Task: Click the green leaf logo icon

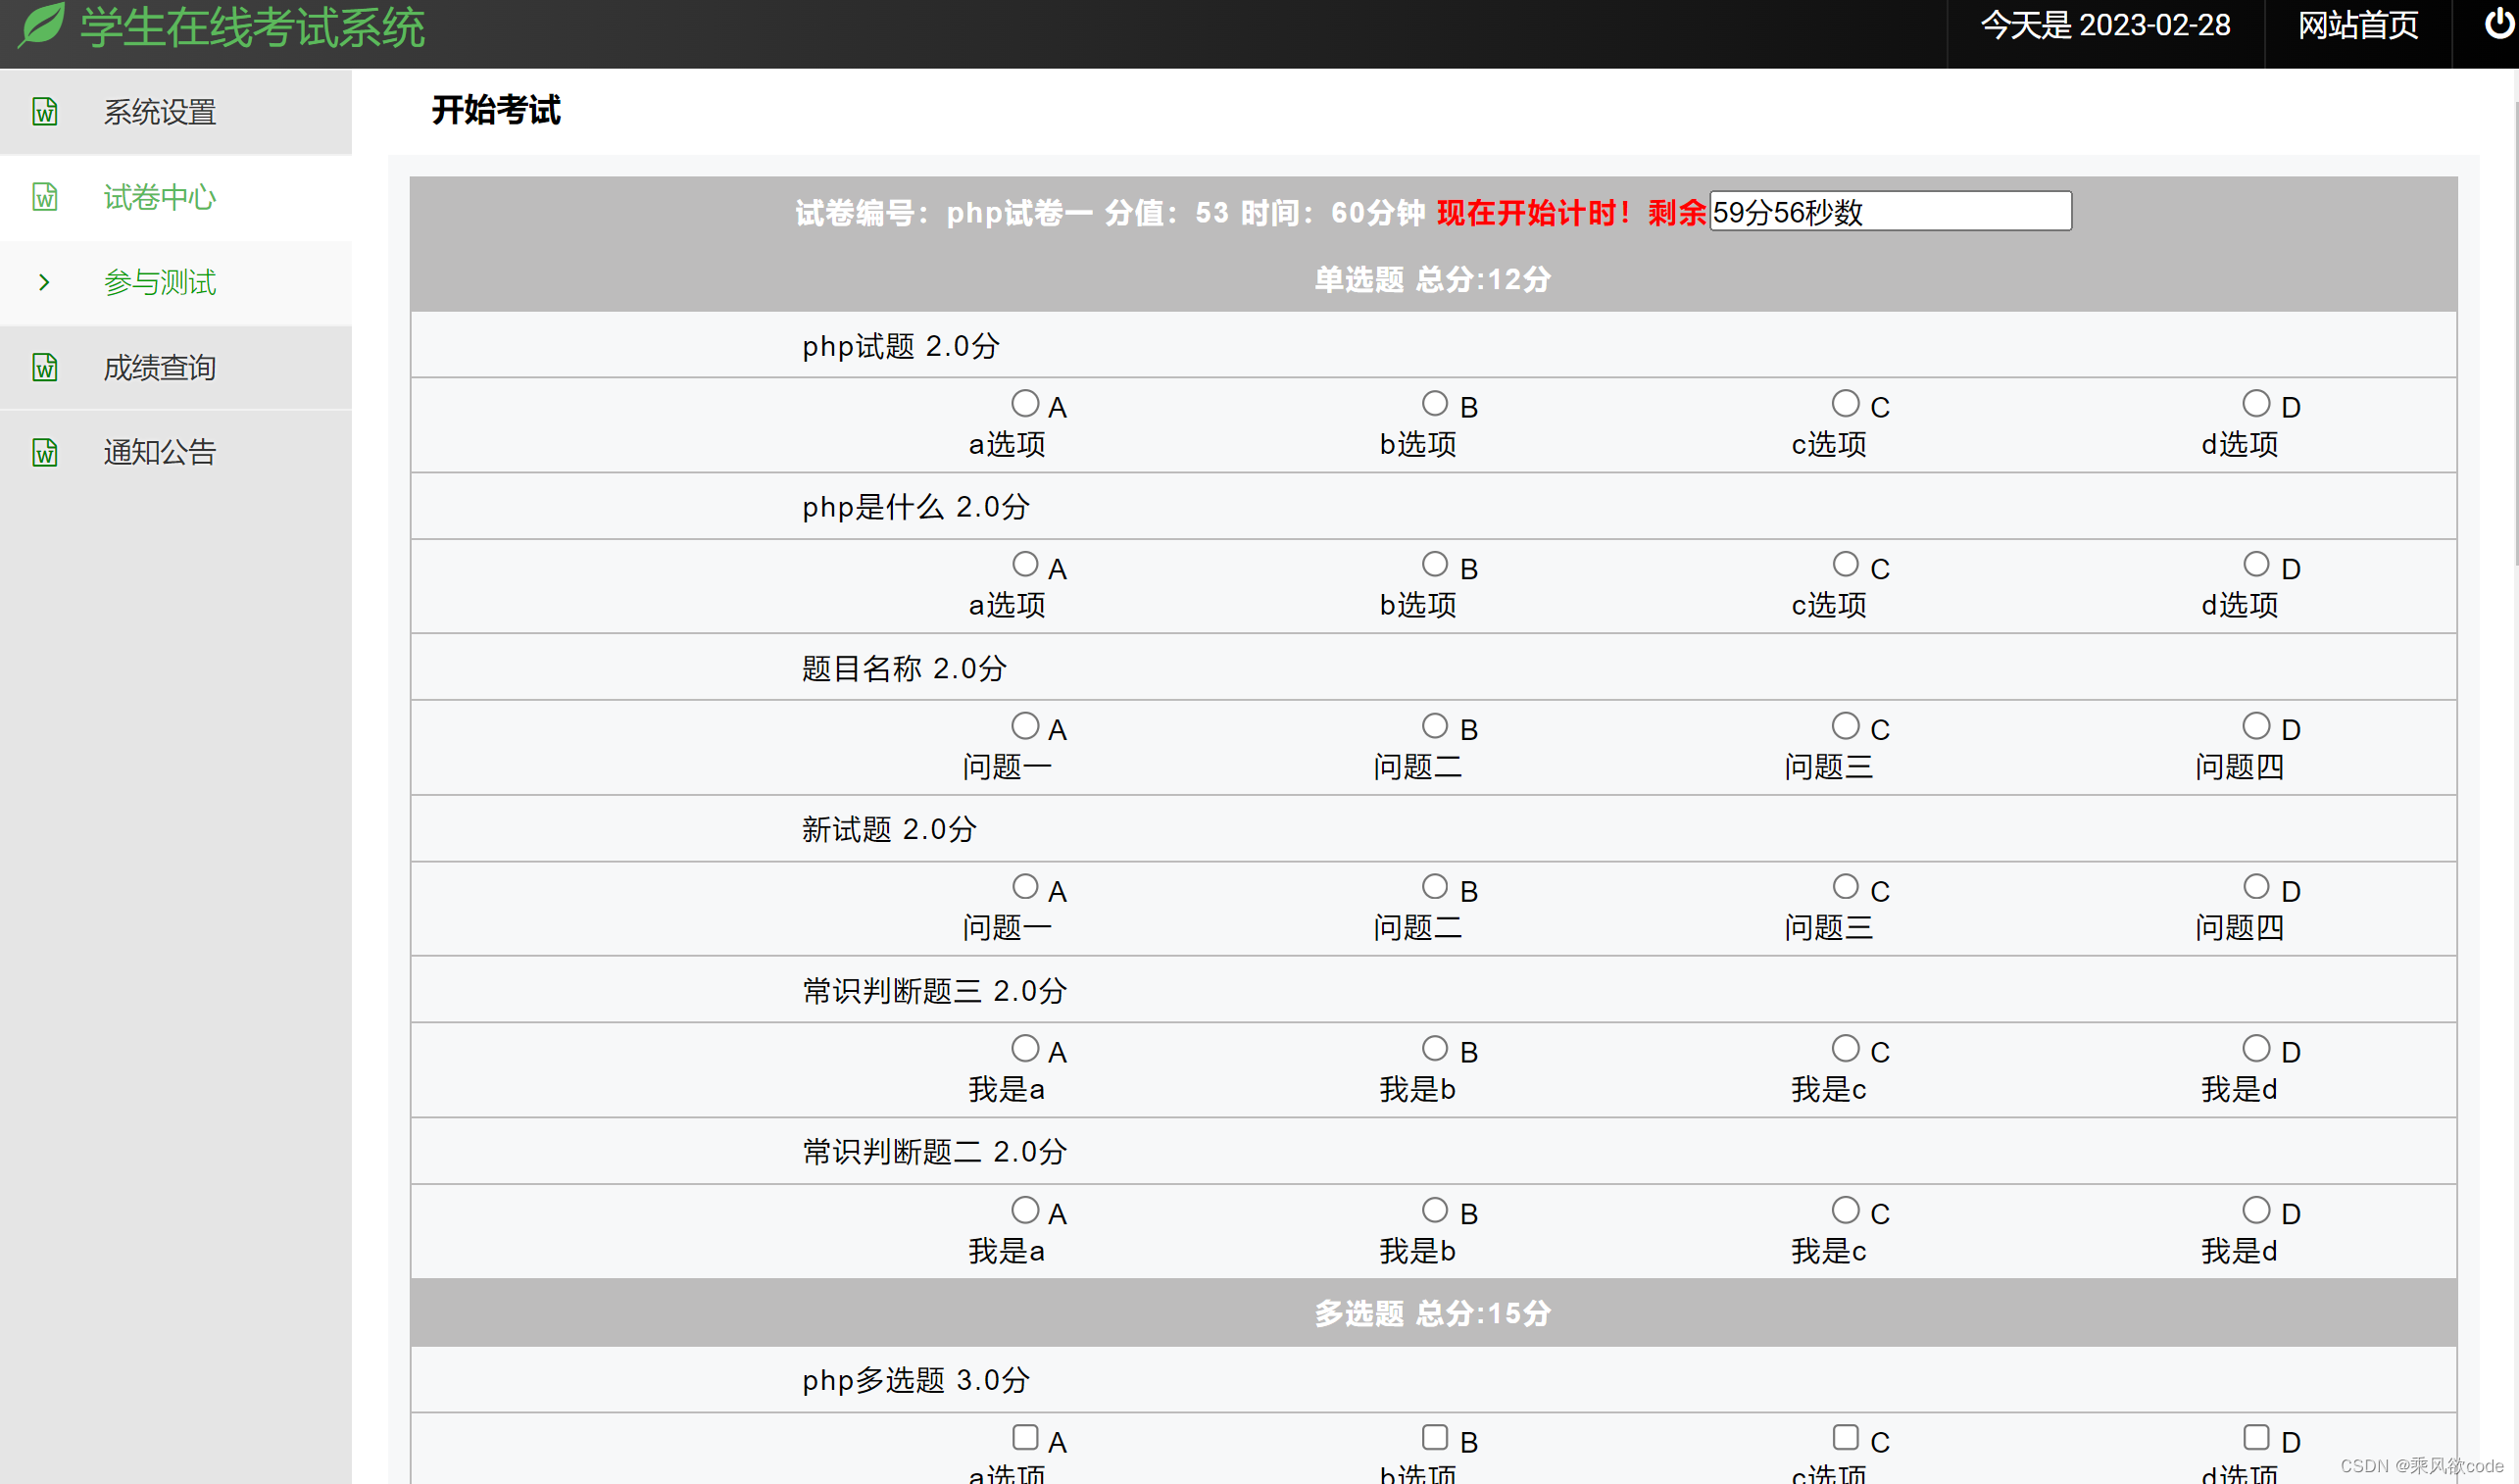Action: (42, 24)
